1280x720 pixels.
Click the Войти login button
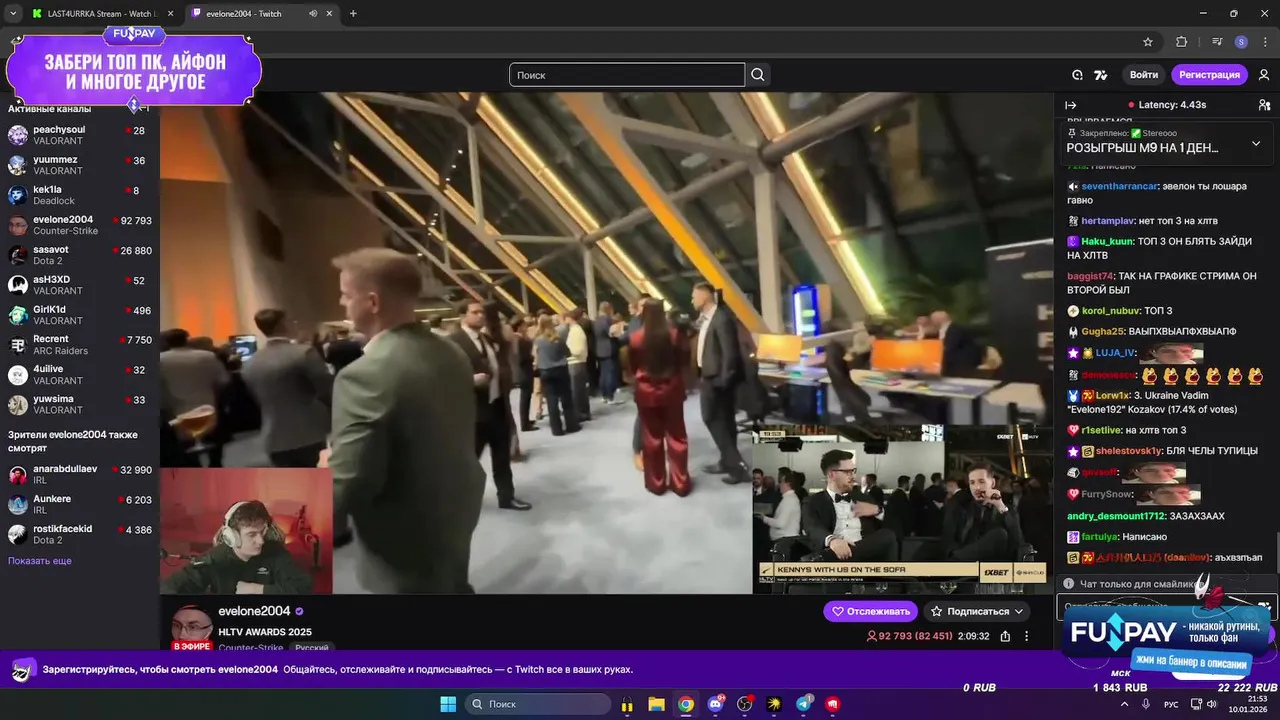(x=1144, y=75)
